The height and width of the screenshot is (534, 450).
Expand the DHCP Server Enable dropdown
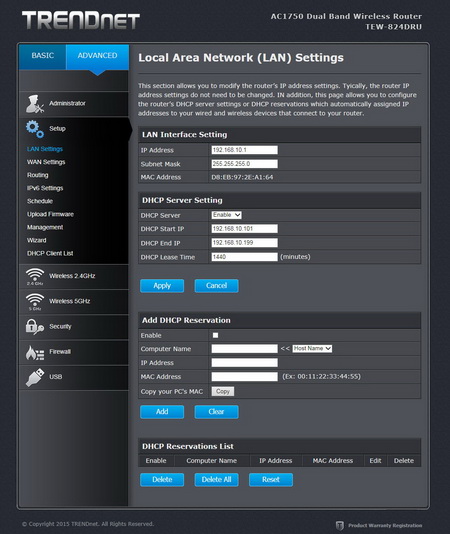[x=227, y=215]
